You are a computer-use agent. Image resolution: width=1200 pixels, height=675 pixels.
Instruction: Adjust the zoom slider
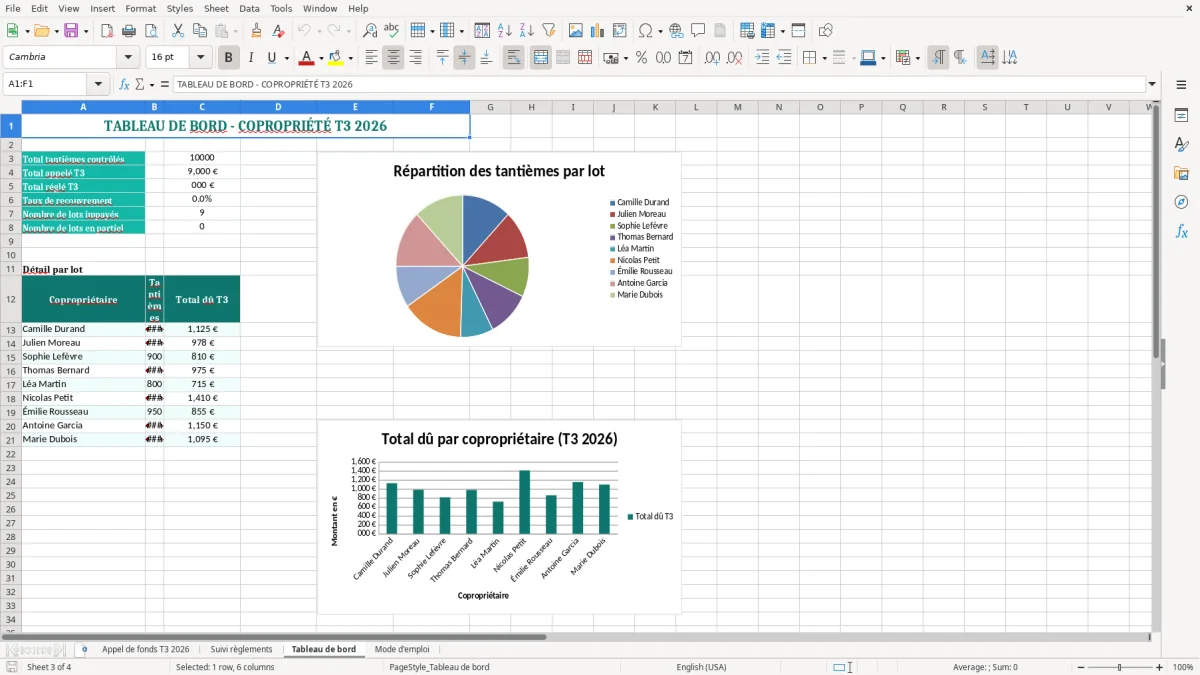(1119, 667)
